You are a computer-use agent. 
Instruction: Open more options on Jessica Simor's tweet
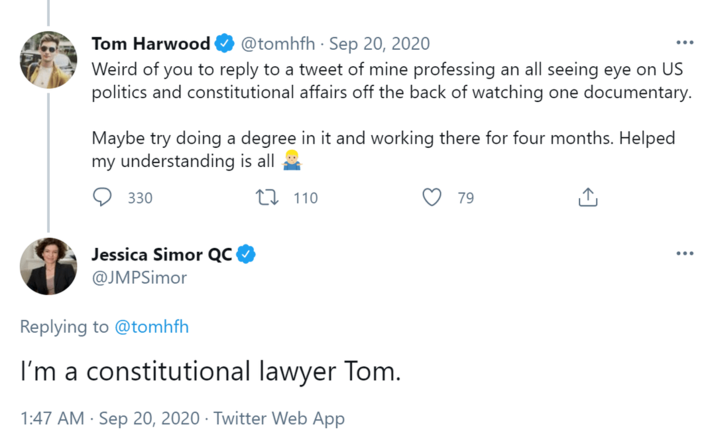point(685,253)
